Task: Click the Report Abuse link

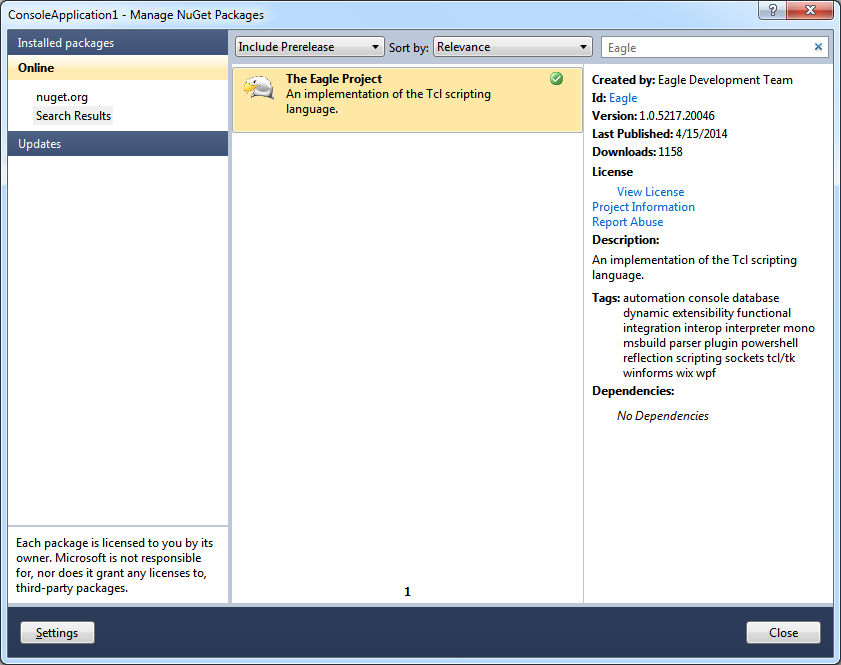Action: pos(627,221)
